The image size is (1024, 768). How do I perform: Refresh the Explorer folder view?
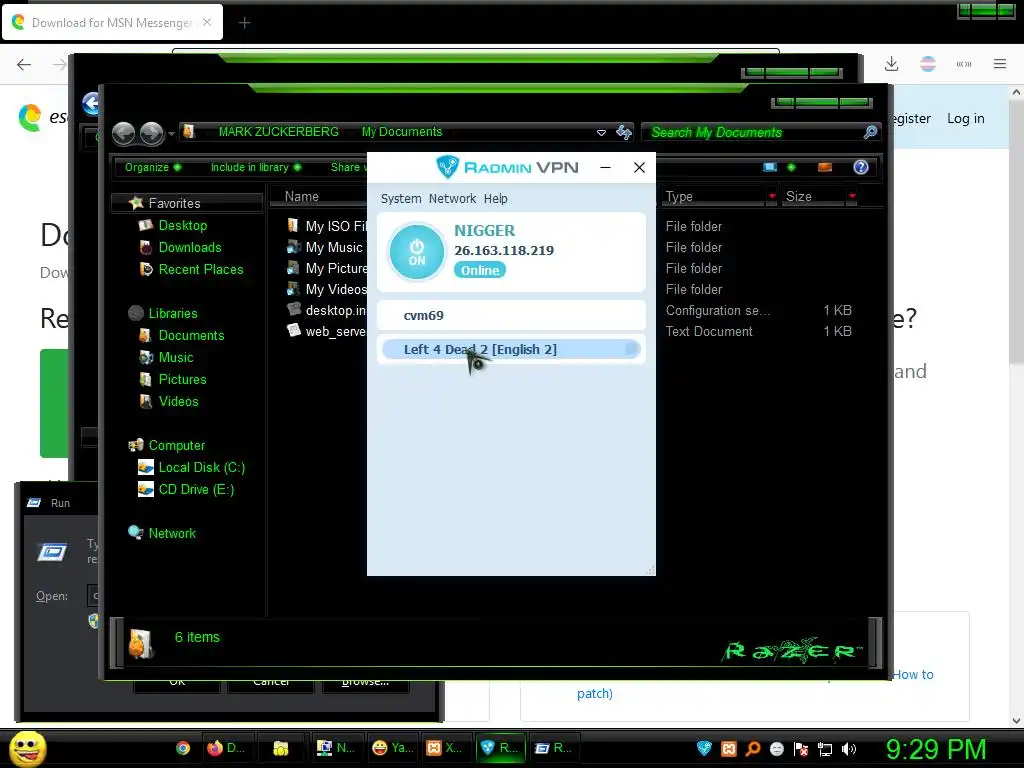pyautogui.click(x=624, y=133)
